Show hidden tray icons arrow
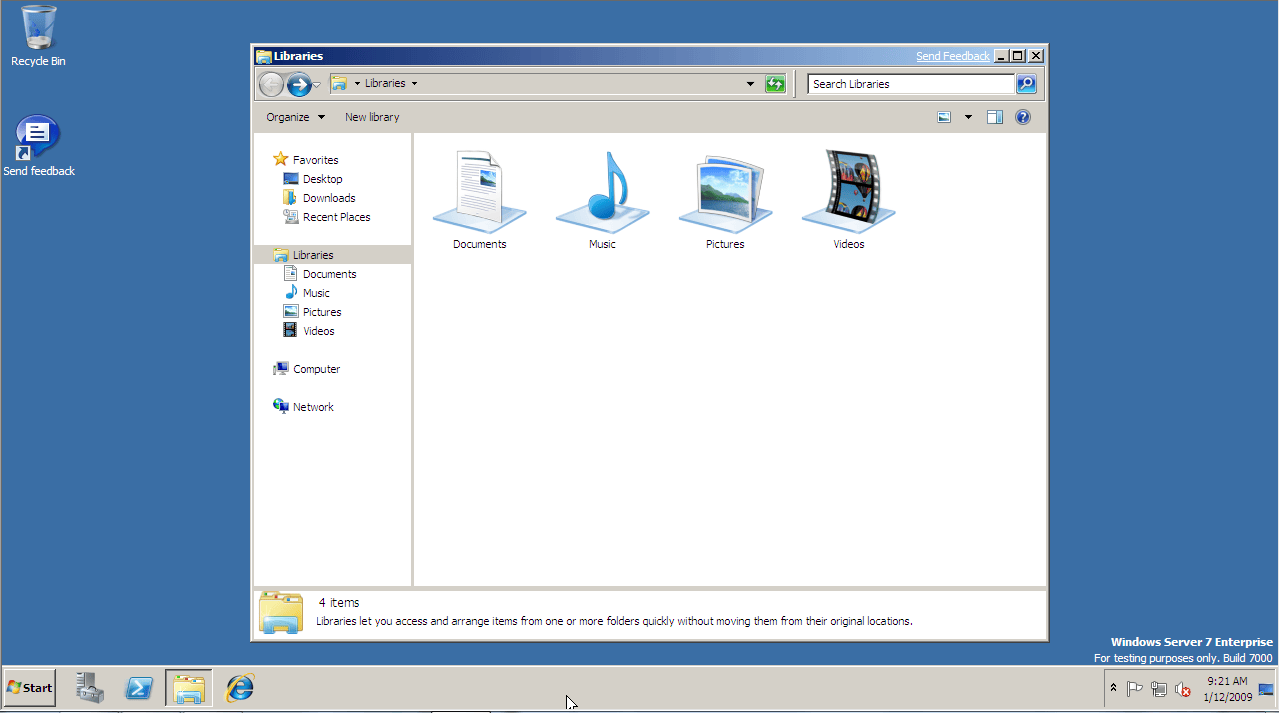Image resolution: width=1279 pixels, height=713 pixels. [1113, 688]
